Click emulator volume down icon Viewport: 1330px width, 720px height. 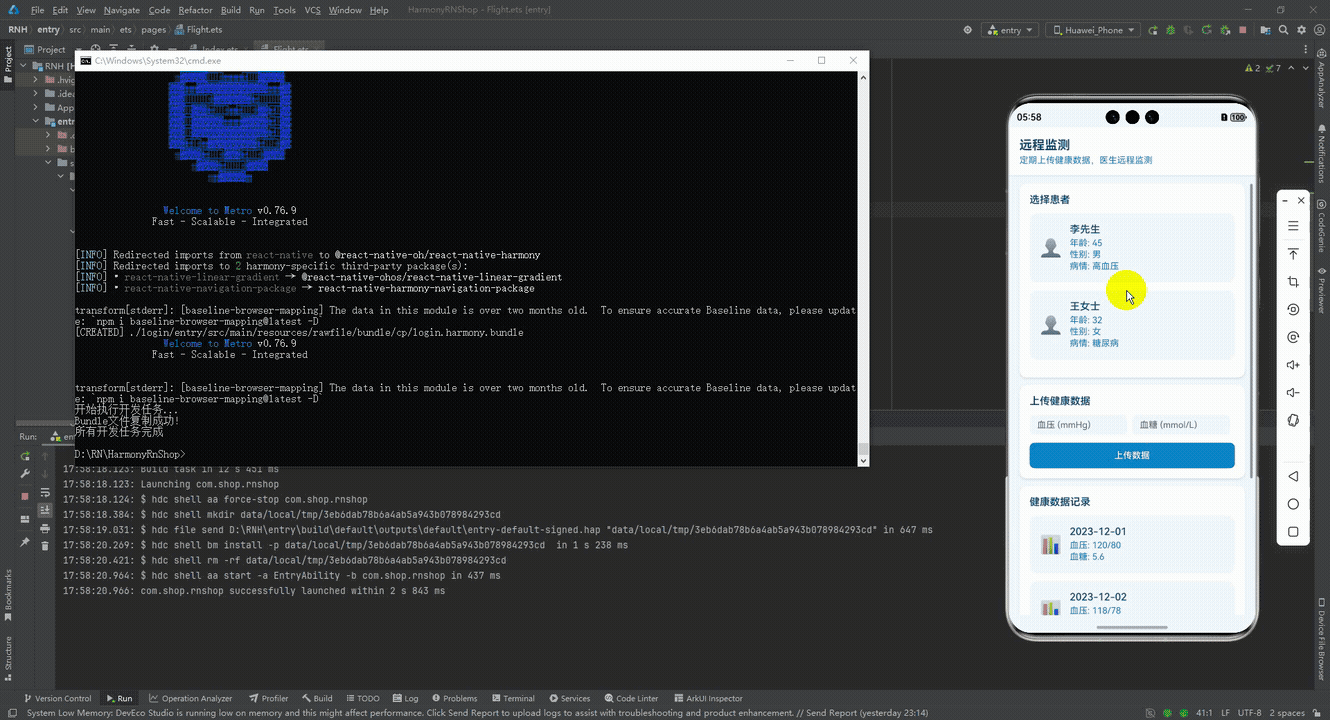click(1293, 393)
